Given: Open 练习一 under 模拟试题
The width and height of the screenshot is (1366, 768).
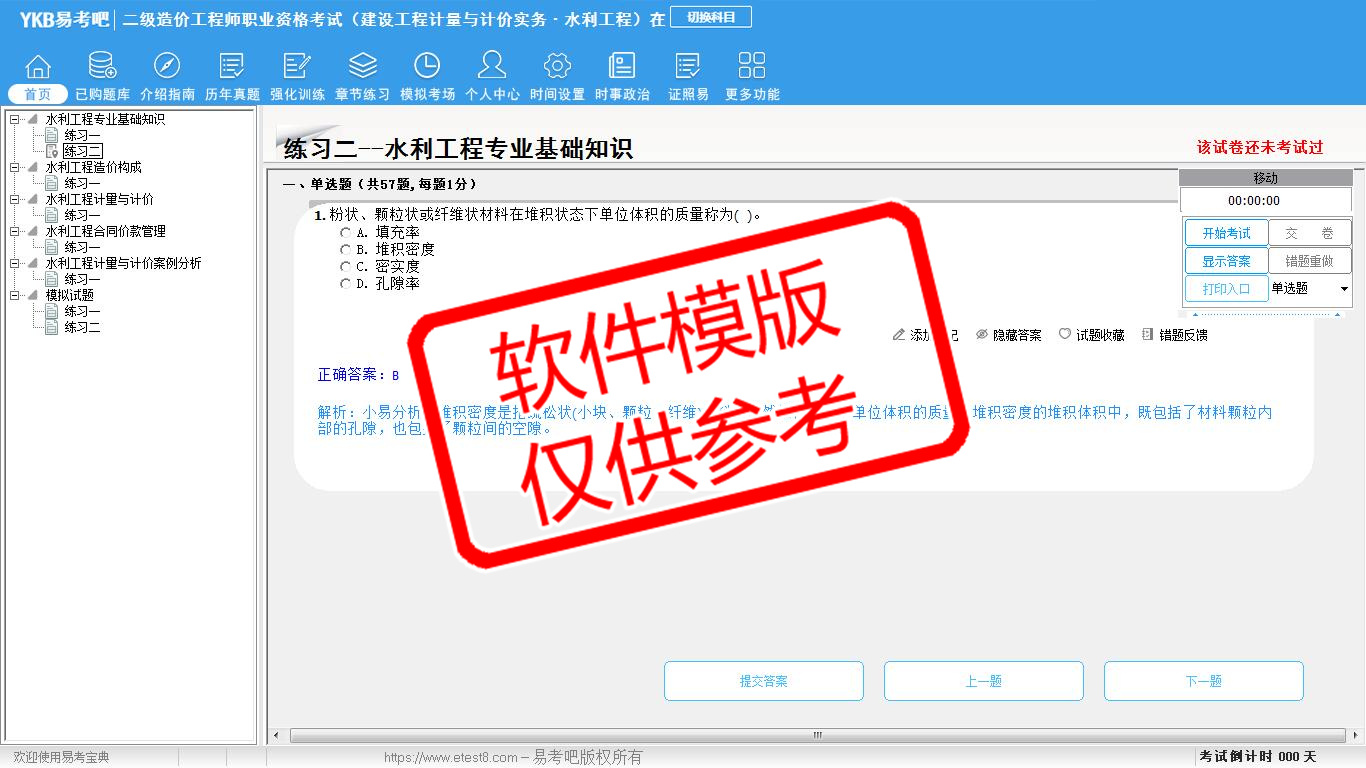Looking at the screenshot, I should click(82, 312).
